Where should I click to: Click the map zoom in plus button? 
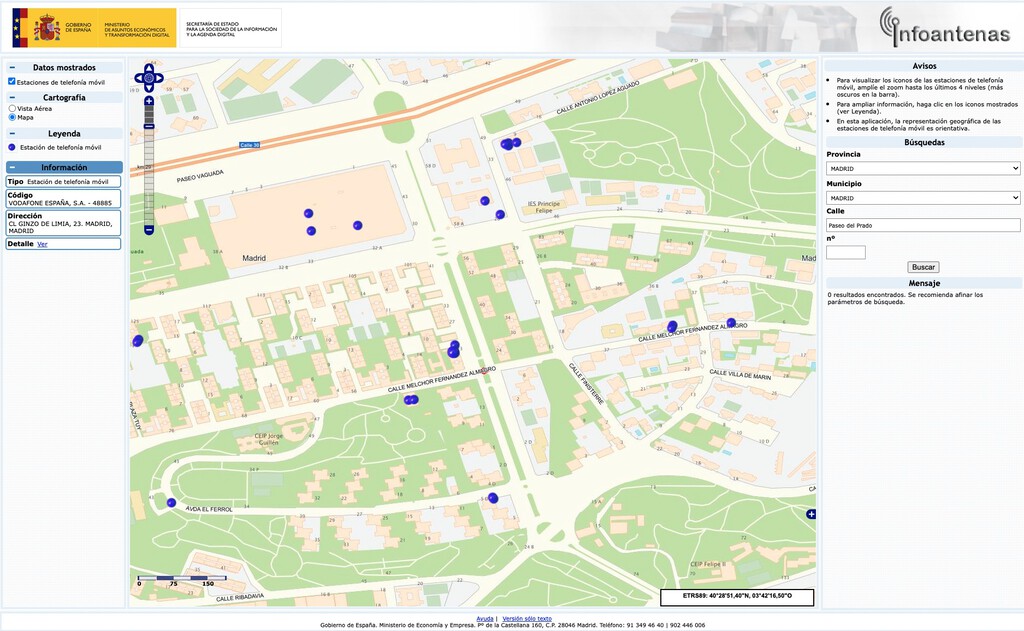[x=149, y=101]
